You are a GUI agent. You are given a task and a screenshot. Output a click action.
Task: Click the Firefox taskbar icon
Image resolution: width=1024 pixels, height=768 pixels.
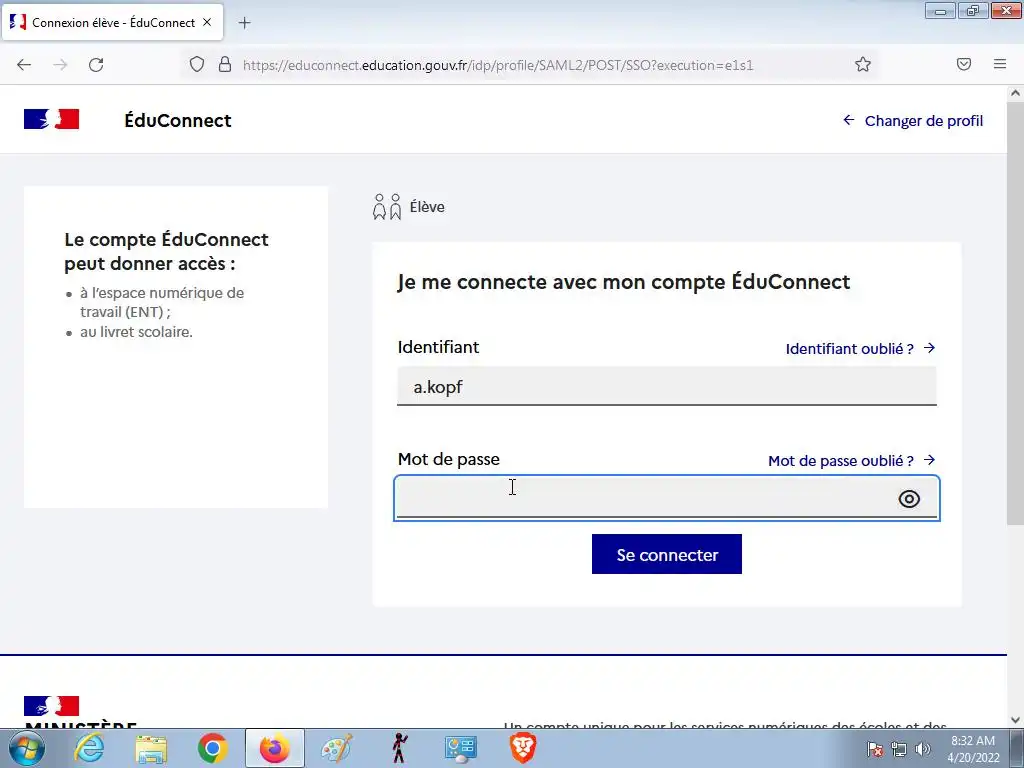274,748
